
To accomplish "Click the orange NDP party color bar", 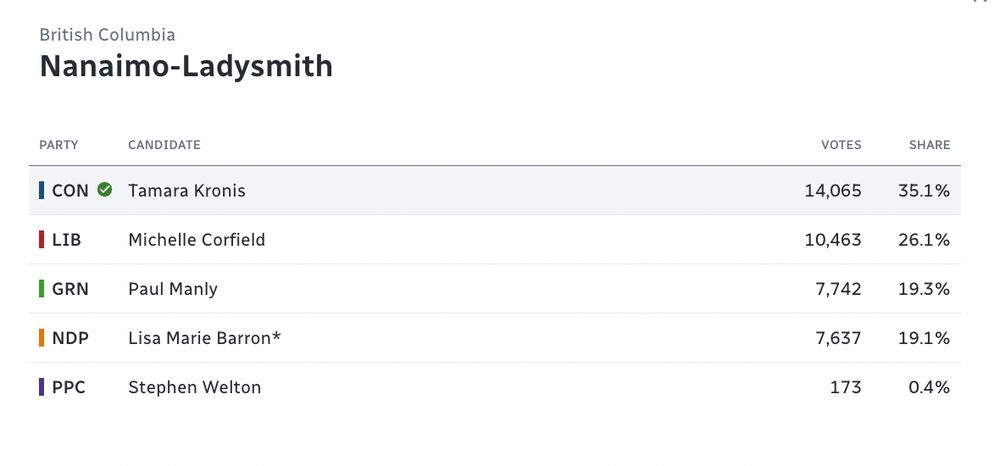I will pyautogui.click(x=41, y=338).
